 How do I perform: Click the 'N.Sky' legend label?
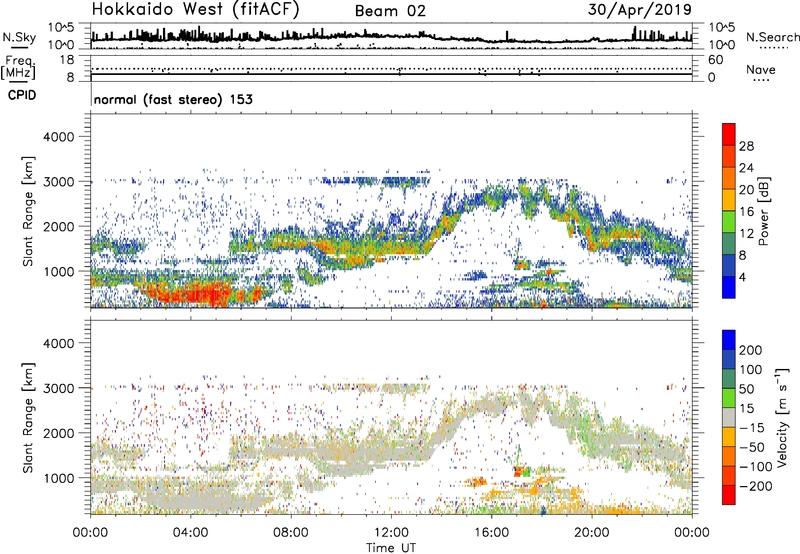(x=19, y=37)
